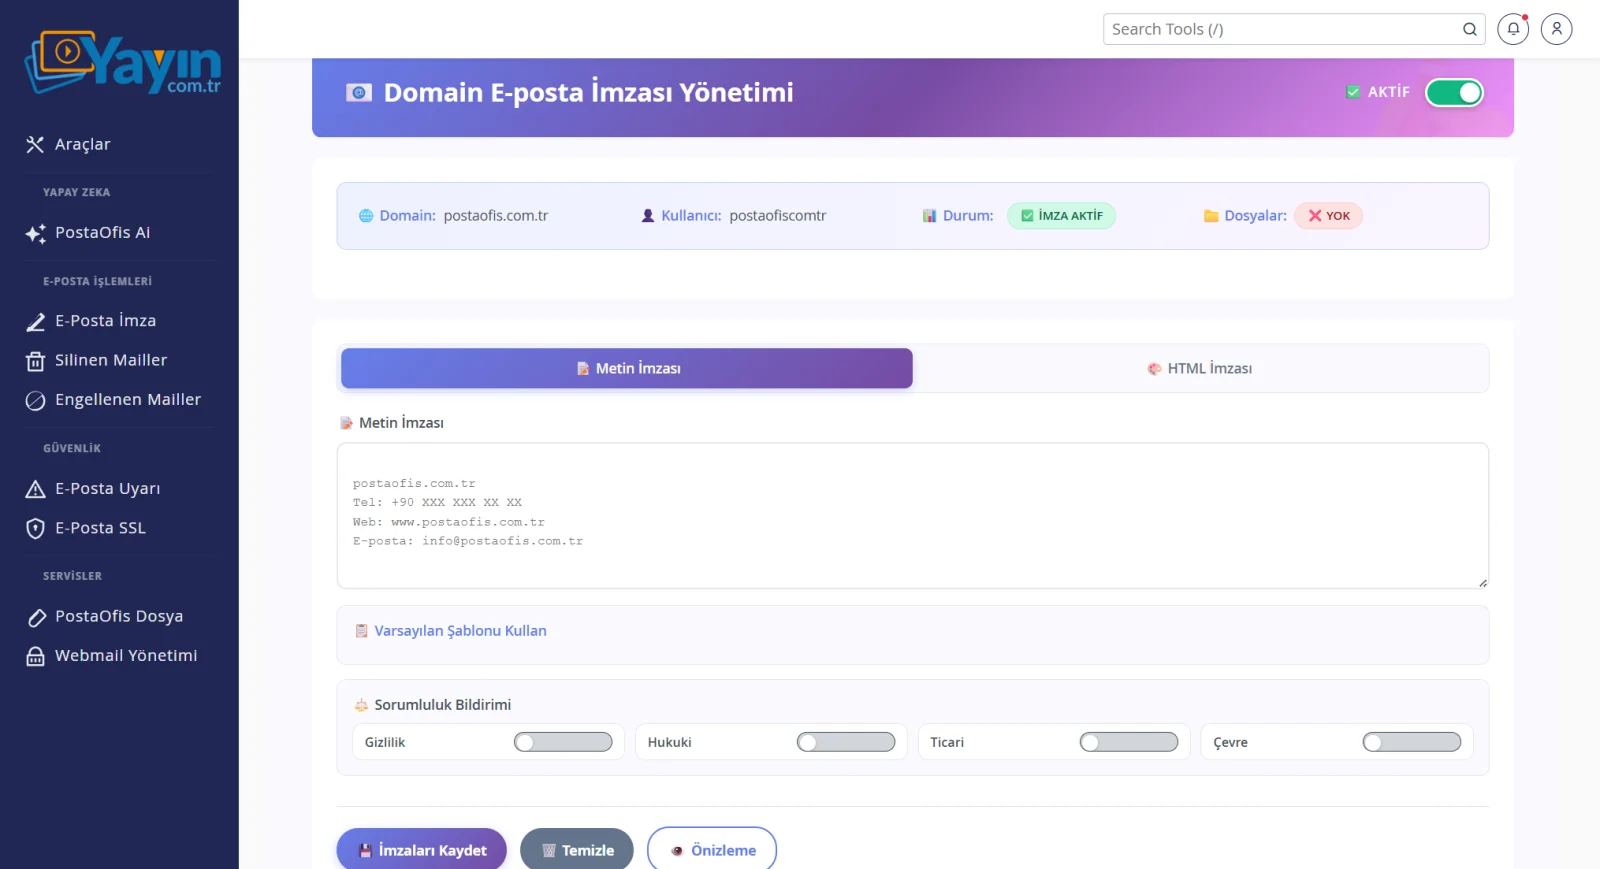Switch to the HTML İmzası tab
1600x869 pixels.
tap(1200, 368)
